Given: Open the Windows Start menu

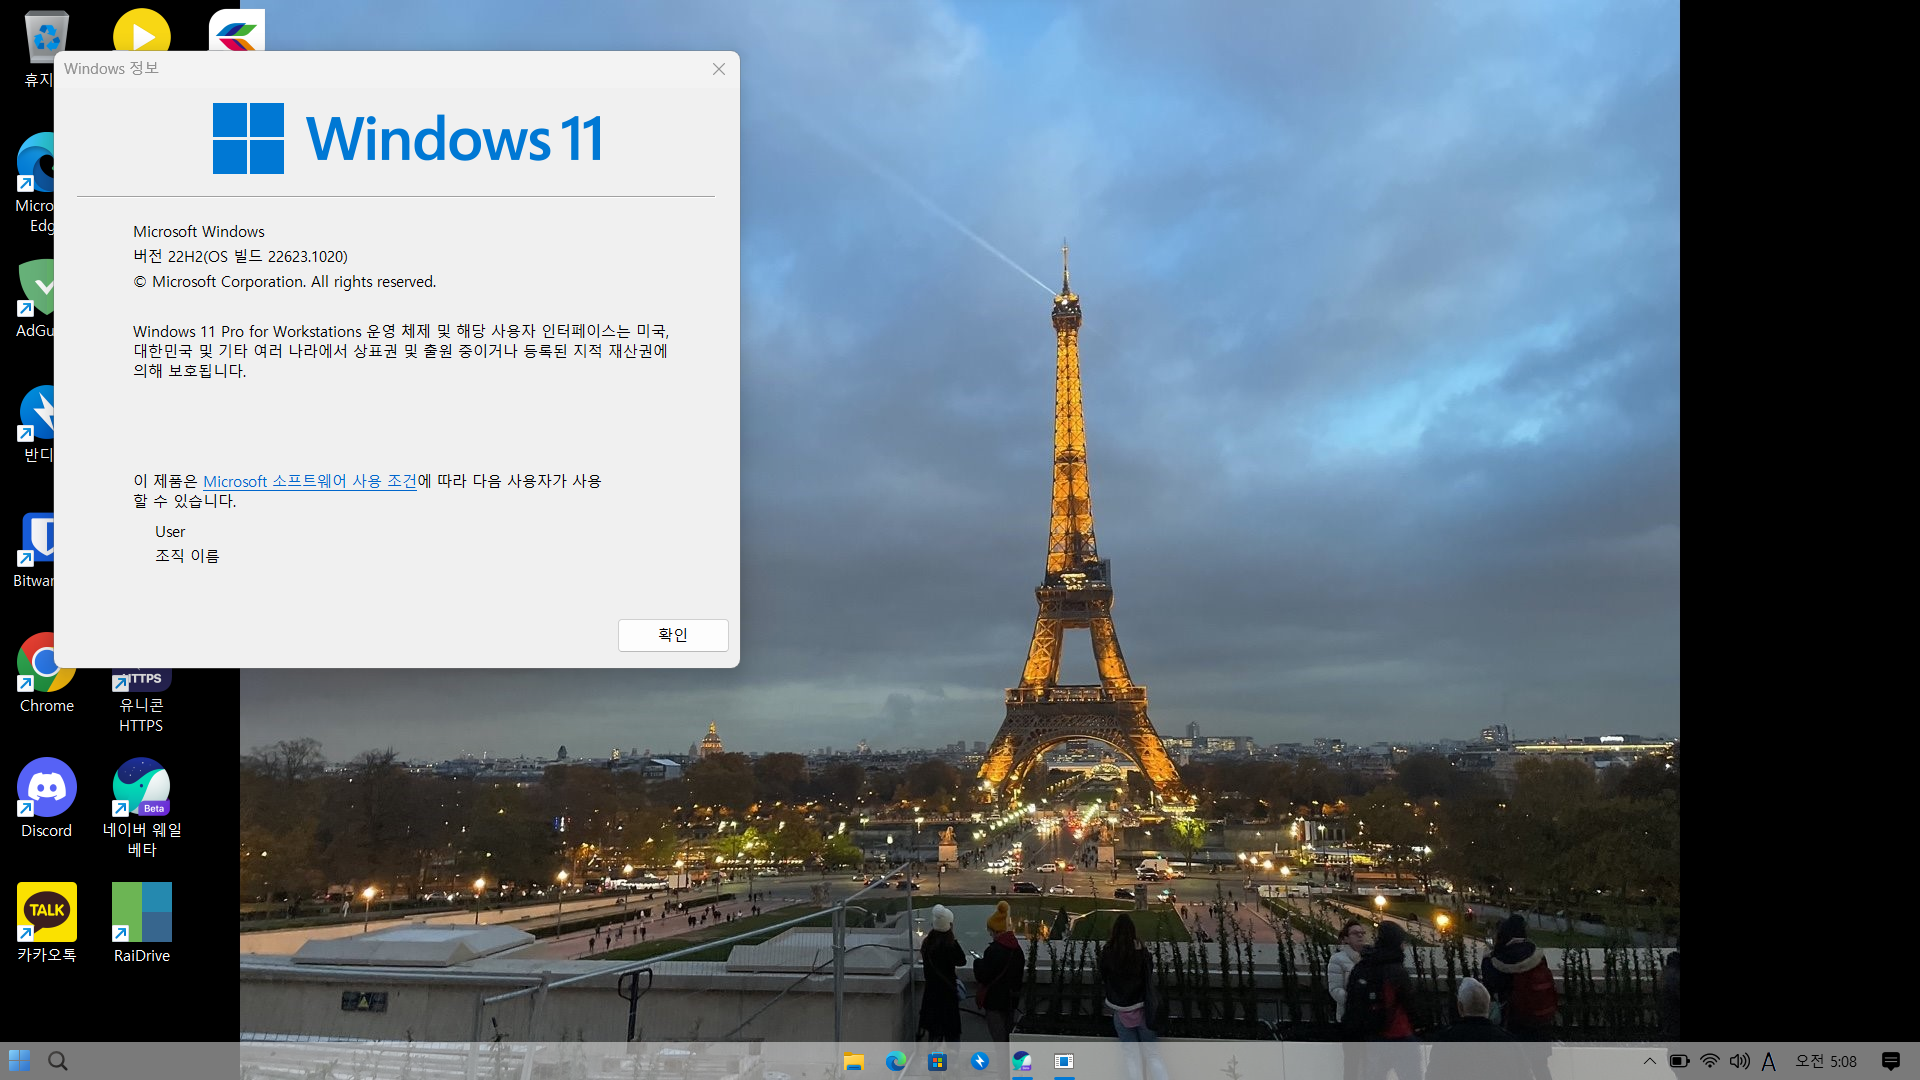Looking at the screenshot, I should coord(19,1061).
